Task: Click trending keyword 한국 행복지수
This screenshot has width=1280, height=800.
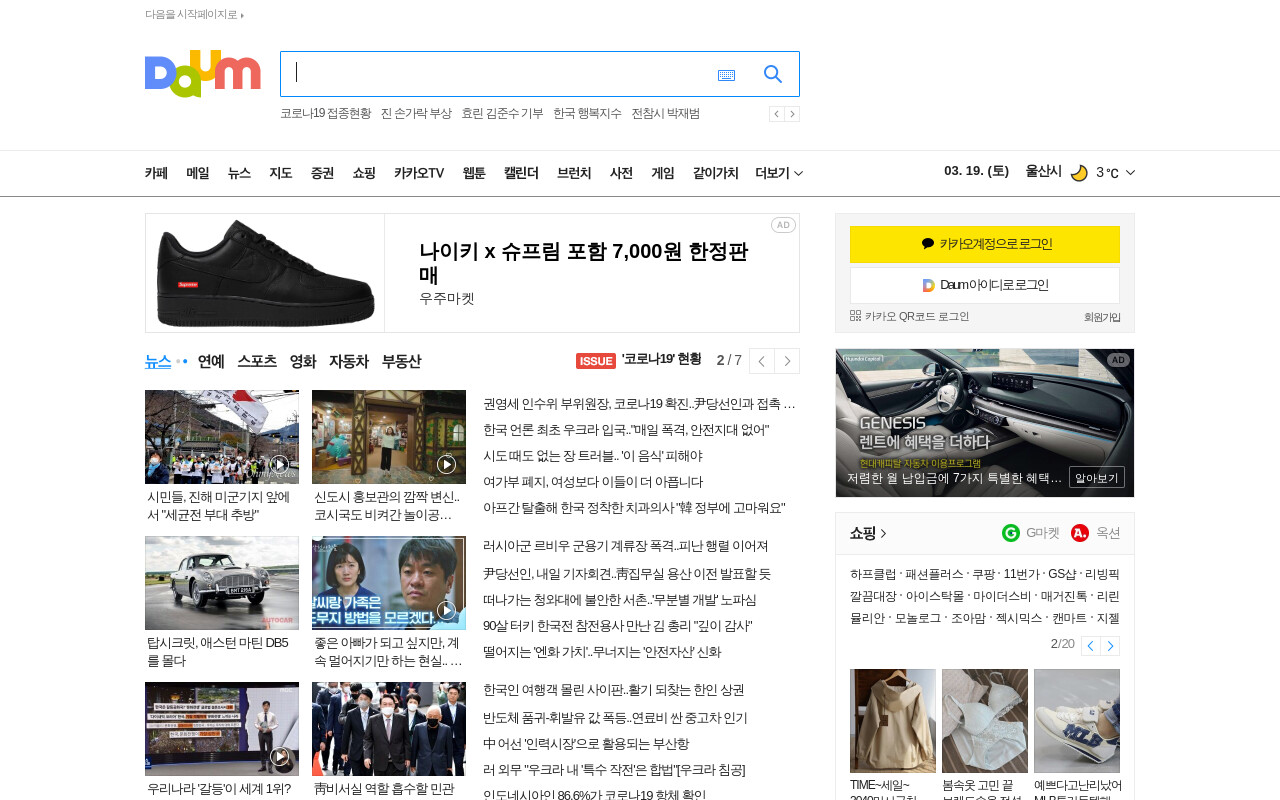Action: click(x=587, y=114)
